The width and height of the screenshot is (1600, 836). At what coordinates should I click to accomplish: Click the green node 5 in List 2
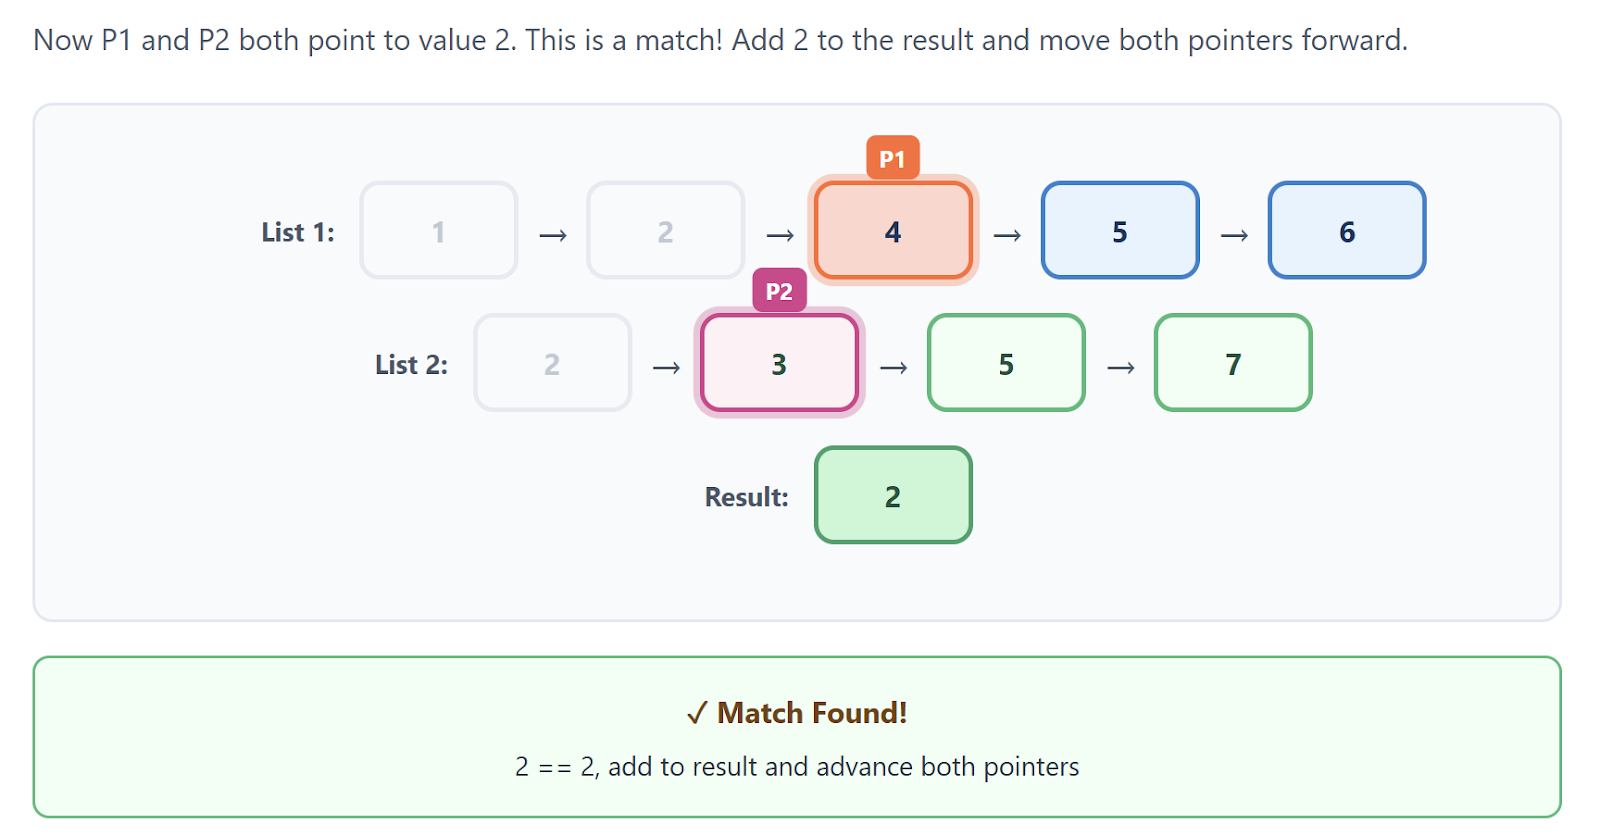1006,363
